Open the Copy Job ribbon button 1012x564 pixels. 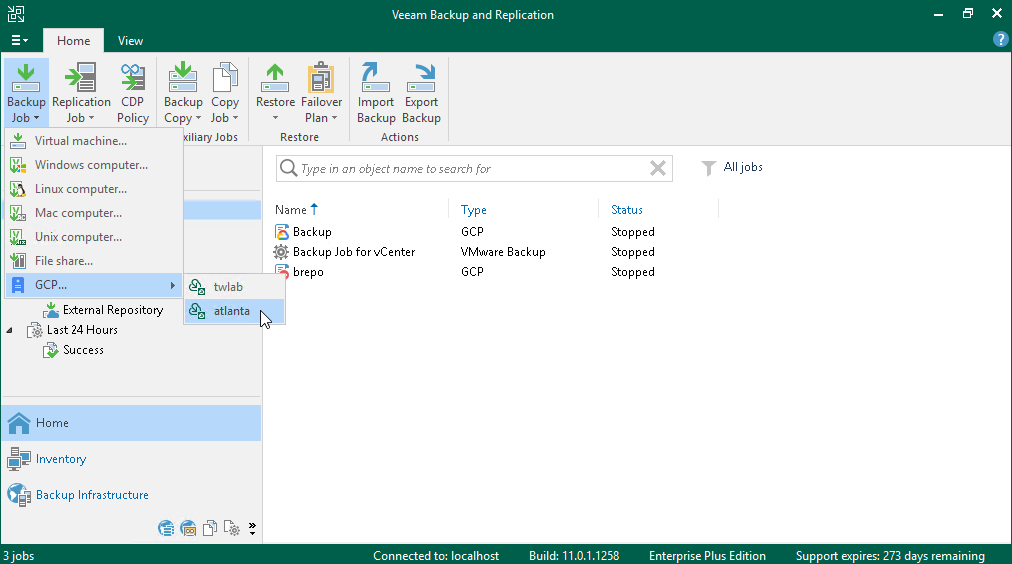click(x=225, y=92)
